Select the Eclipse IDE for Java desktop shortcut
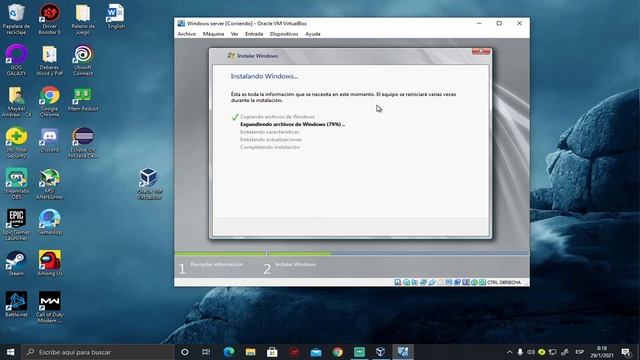Screen dimensions: 640x360 [83, 143]
